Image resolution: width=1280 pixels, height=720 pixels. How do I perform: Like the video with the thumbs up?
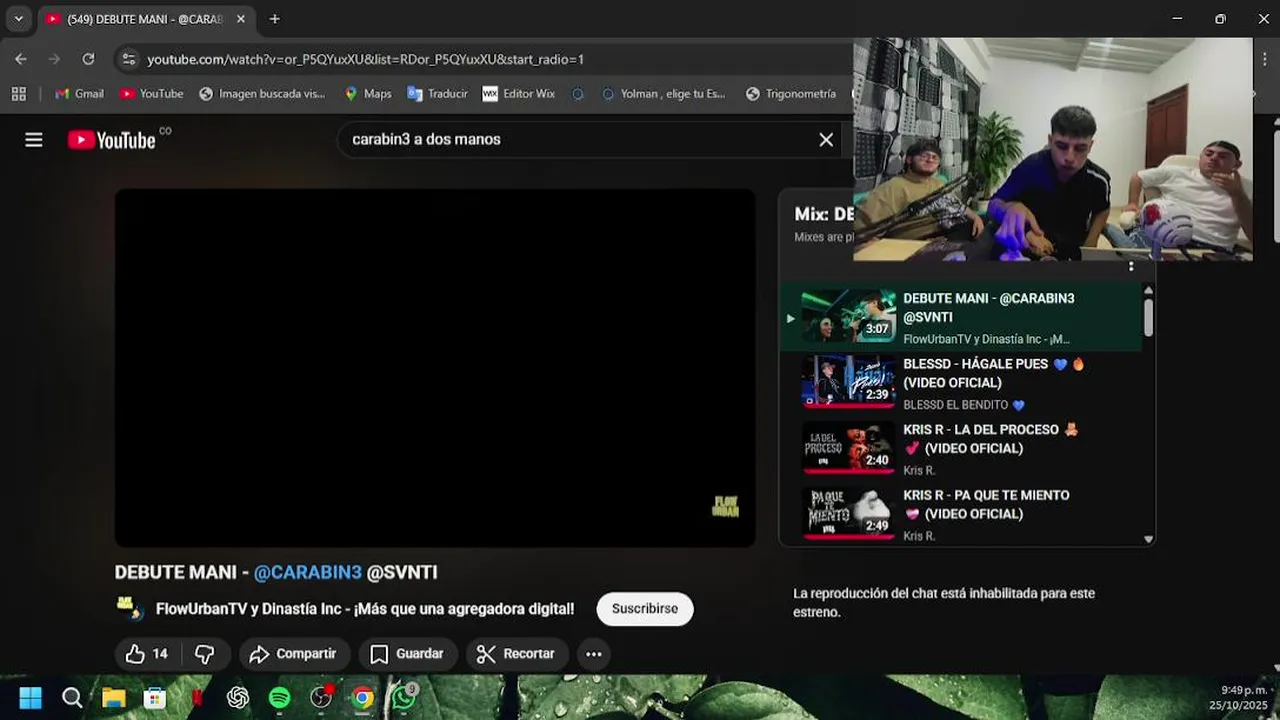point(146,654)
